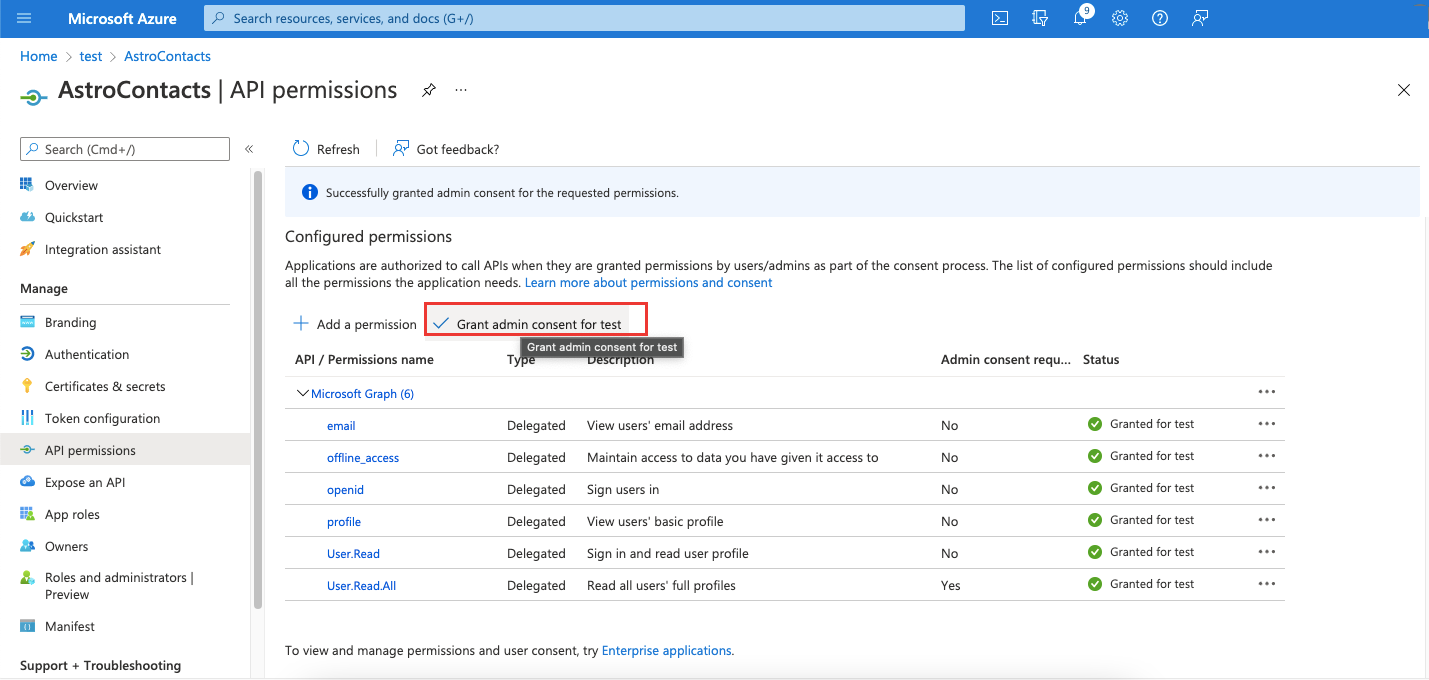
Task: Open the User.Read permission link
Action: click(x=353, y=554)
